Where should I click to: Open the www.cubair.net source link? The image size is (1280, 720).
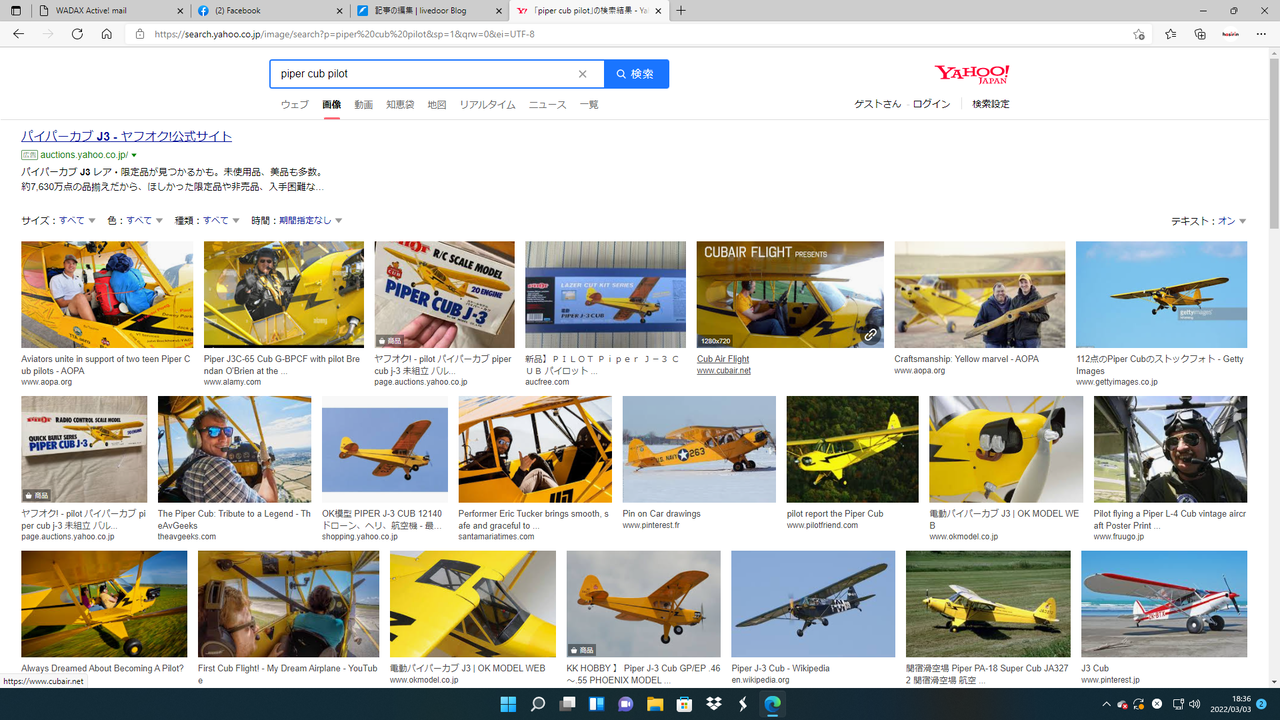click(x=724, y=371)
